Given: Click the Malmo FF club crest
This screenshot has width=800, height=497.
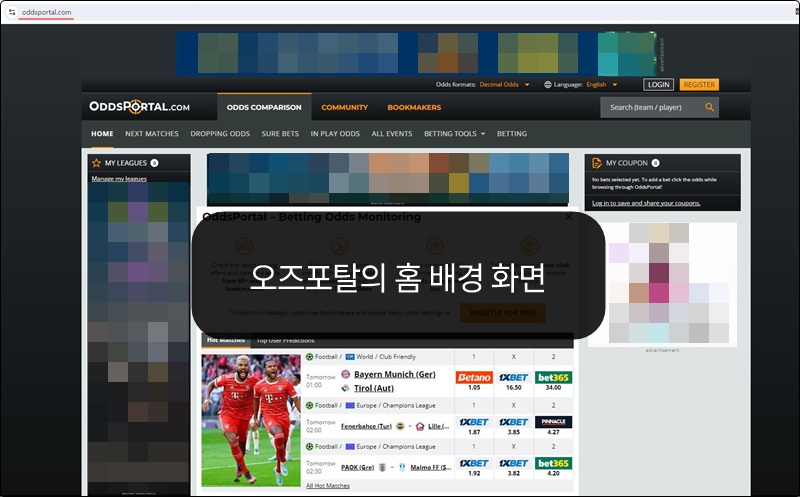Looking at the screenshot, I should pyautogui.click(x=402, y=467).
